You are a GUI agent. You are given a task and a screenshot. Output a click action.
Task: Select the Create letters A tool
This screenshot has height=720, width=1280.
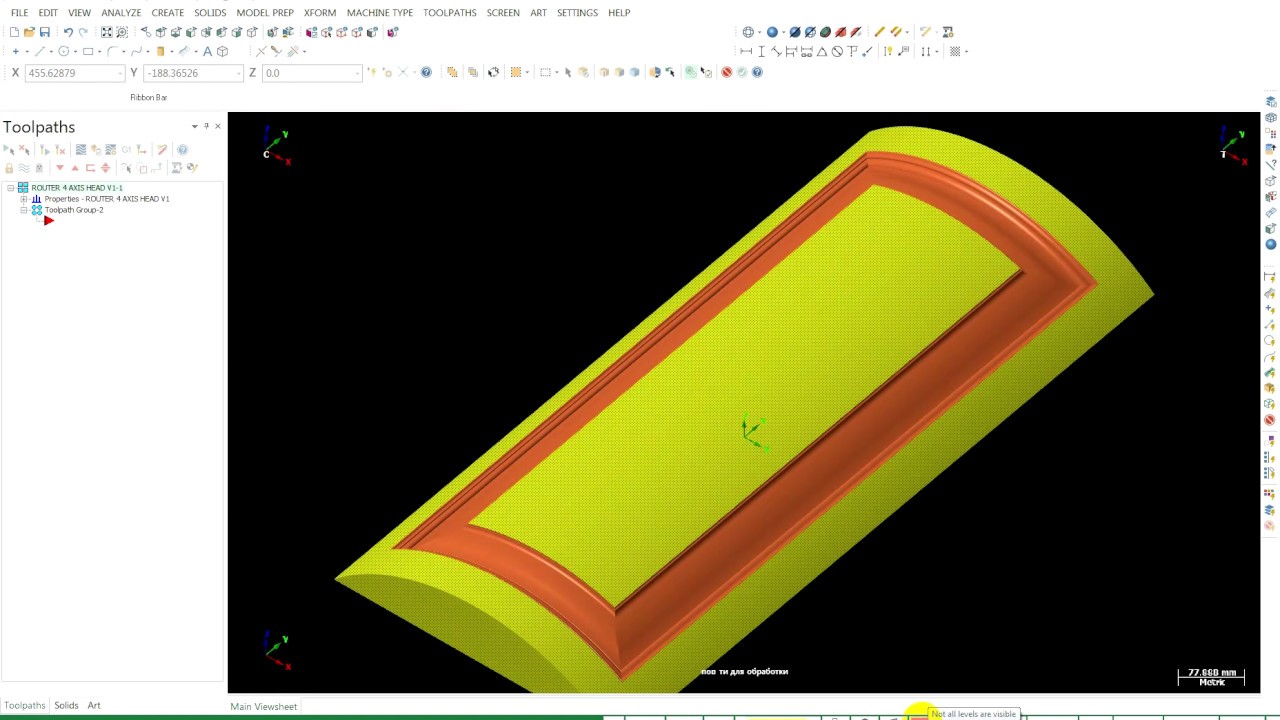click(207, 51)
